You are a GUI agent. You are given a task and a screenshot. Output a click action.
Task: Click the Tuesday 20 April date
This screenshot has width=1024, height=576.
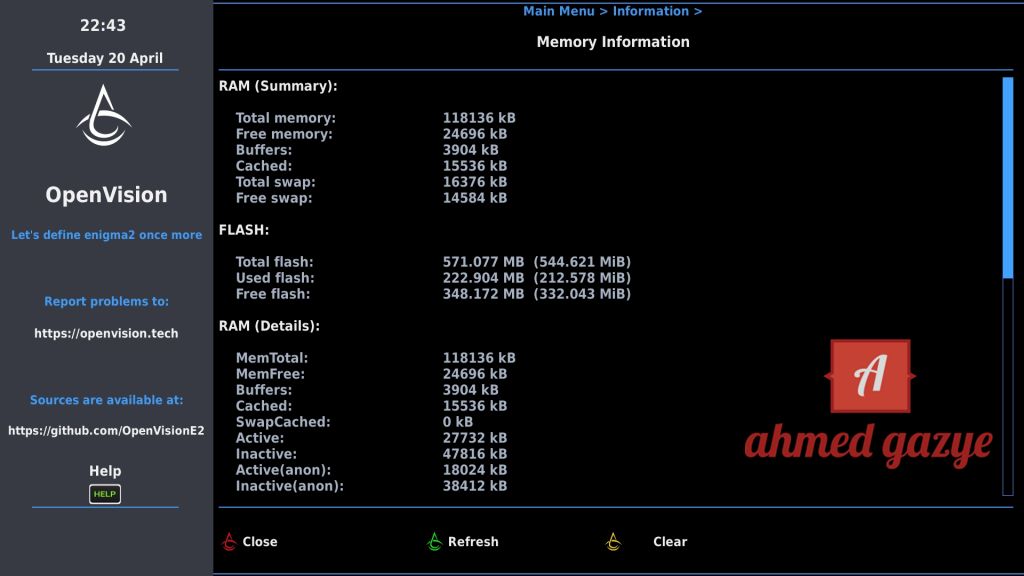tap(104, 58)
